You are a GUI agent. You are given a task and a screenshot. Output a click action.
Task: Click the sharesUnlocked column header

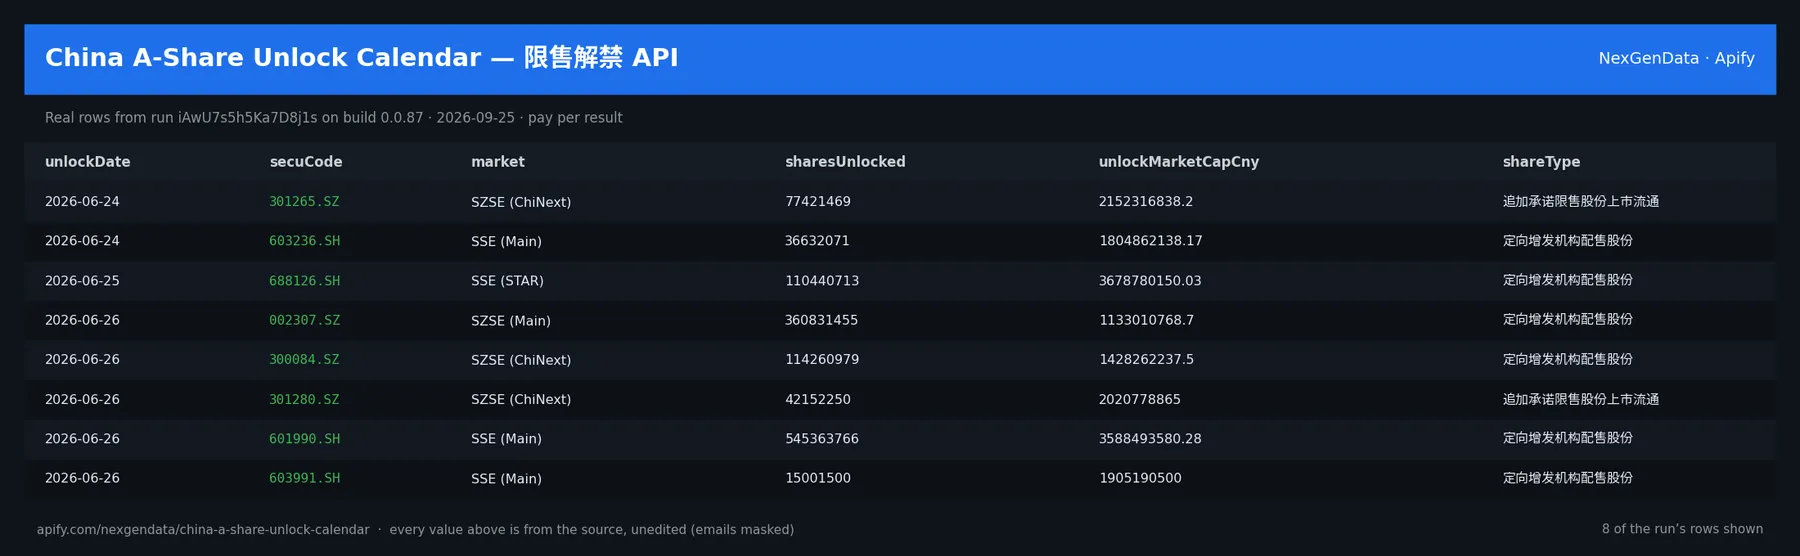tap(845, 162)
